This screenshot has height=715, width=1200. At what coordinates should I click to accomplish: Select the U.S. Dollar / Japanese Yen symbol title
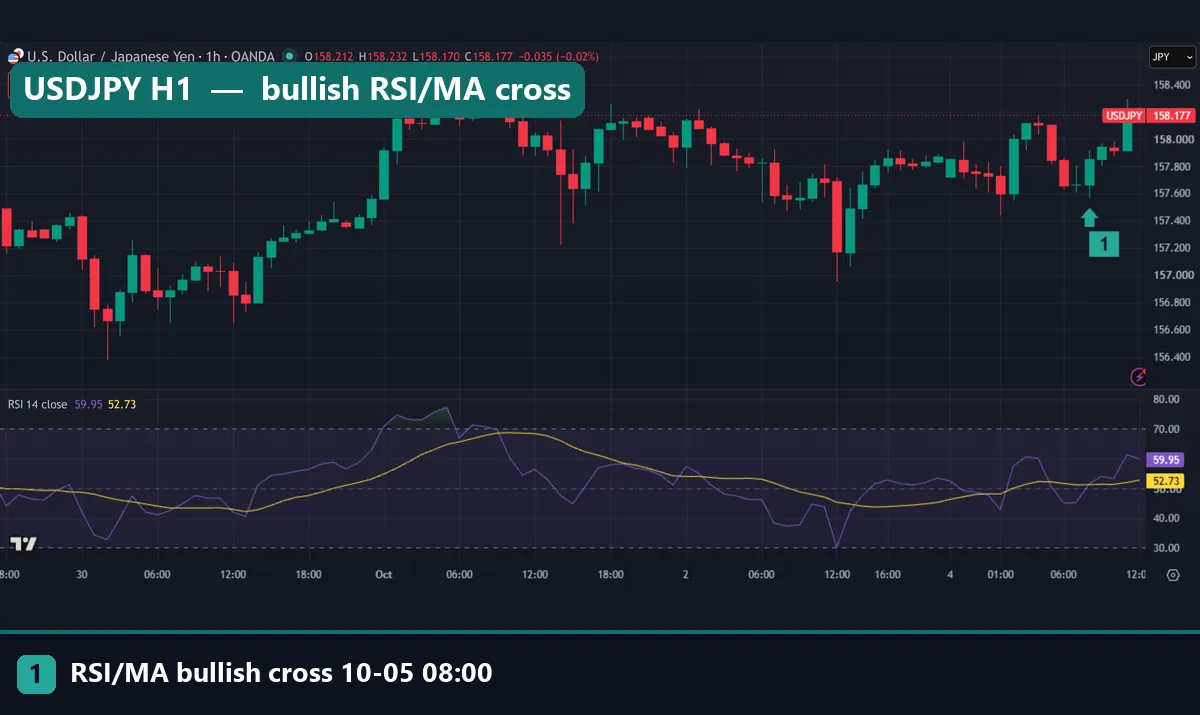(x=111, y=56)
